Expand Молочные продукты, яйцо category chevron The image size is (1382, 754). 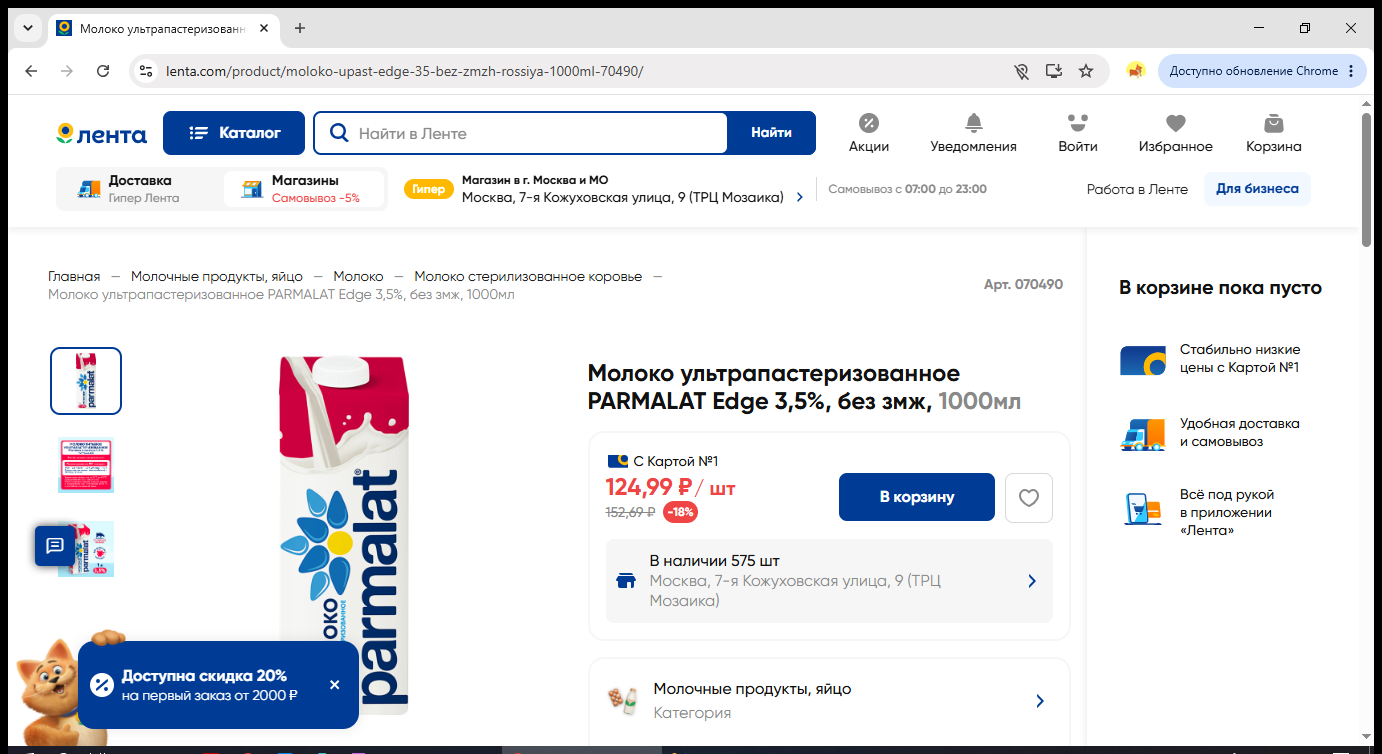(x=1040, y=701)
